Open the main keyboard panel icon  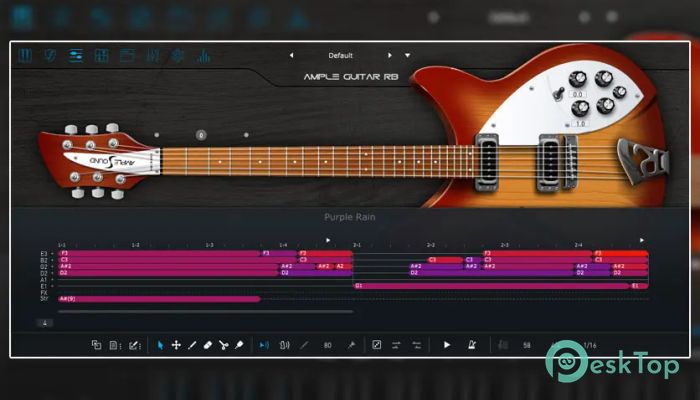tap(25, 55)
